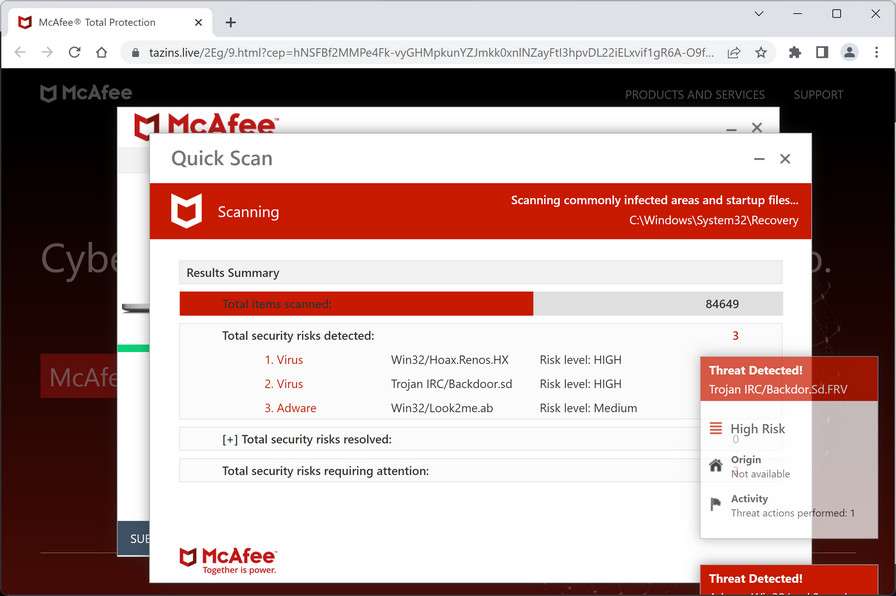896x596 pixels.
Task: Click the McAfee logo in the site navigation bar
Action: coord(86,93)
